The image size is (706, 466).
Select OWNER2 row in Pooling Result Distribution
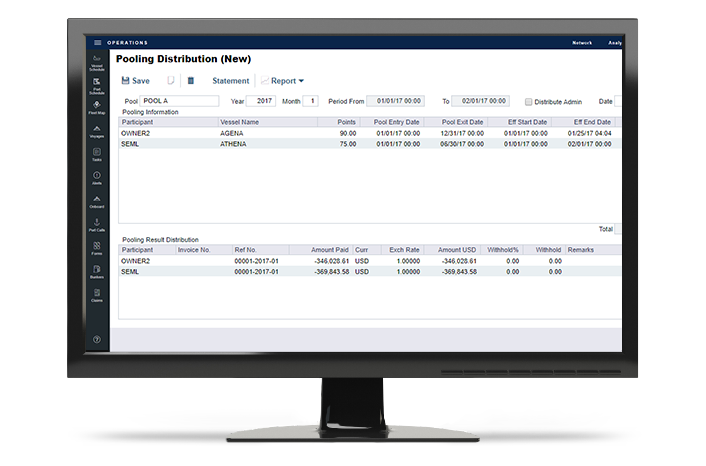tap(370, 261)
